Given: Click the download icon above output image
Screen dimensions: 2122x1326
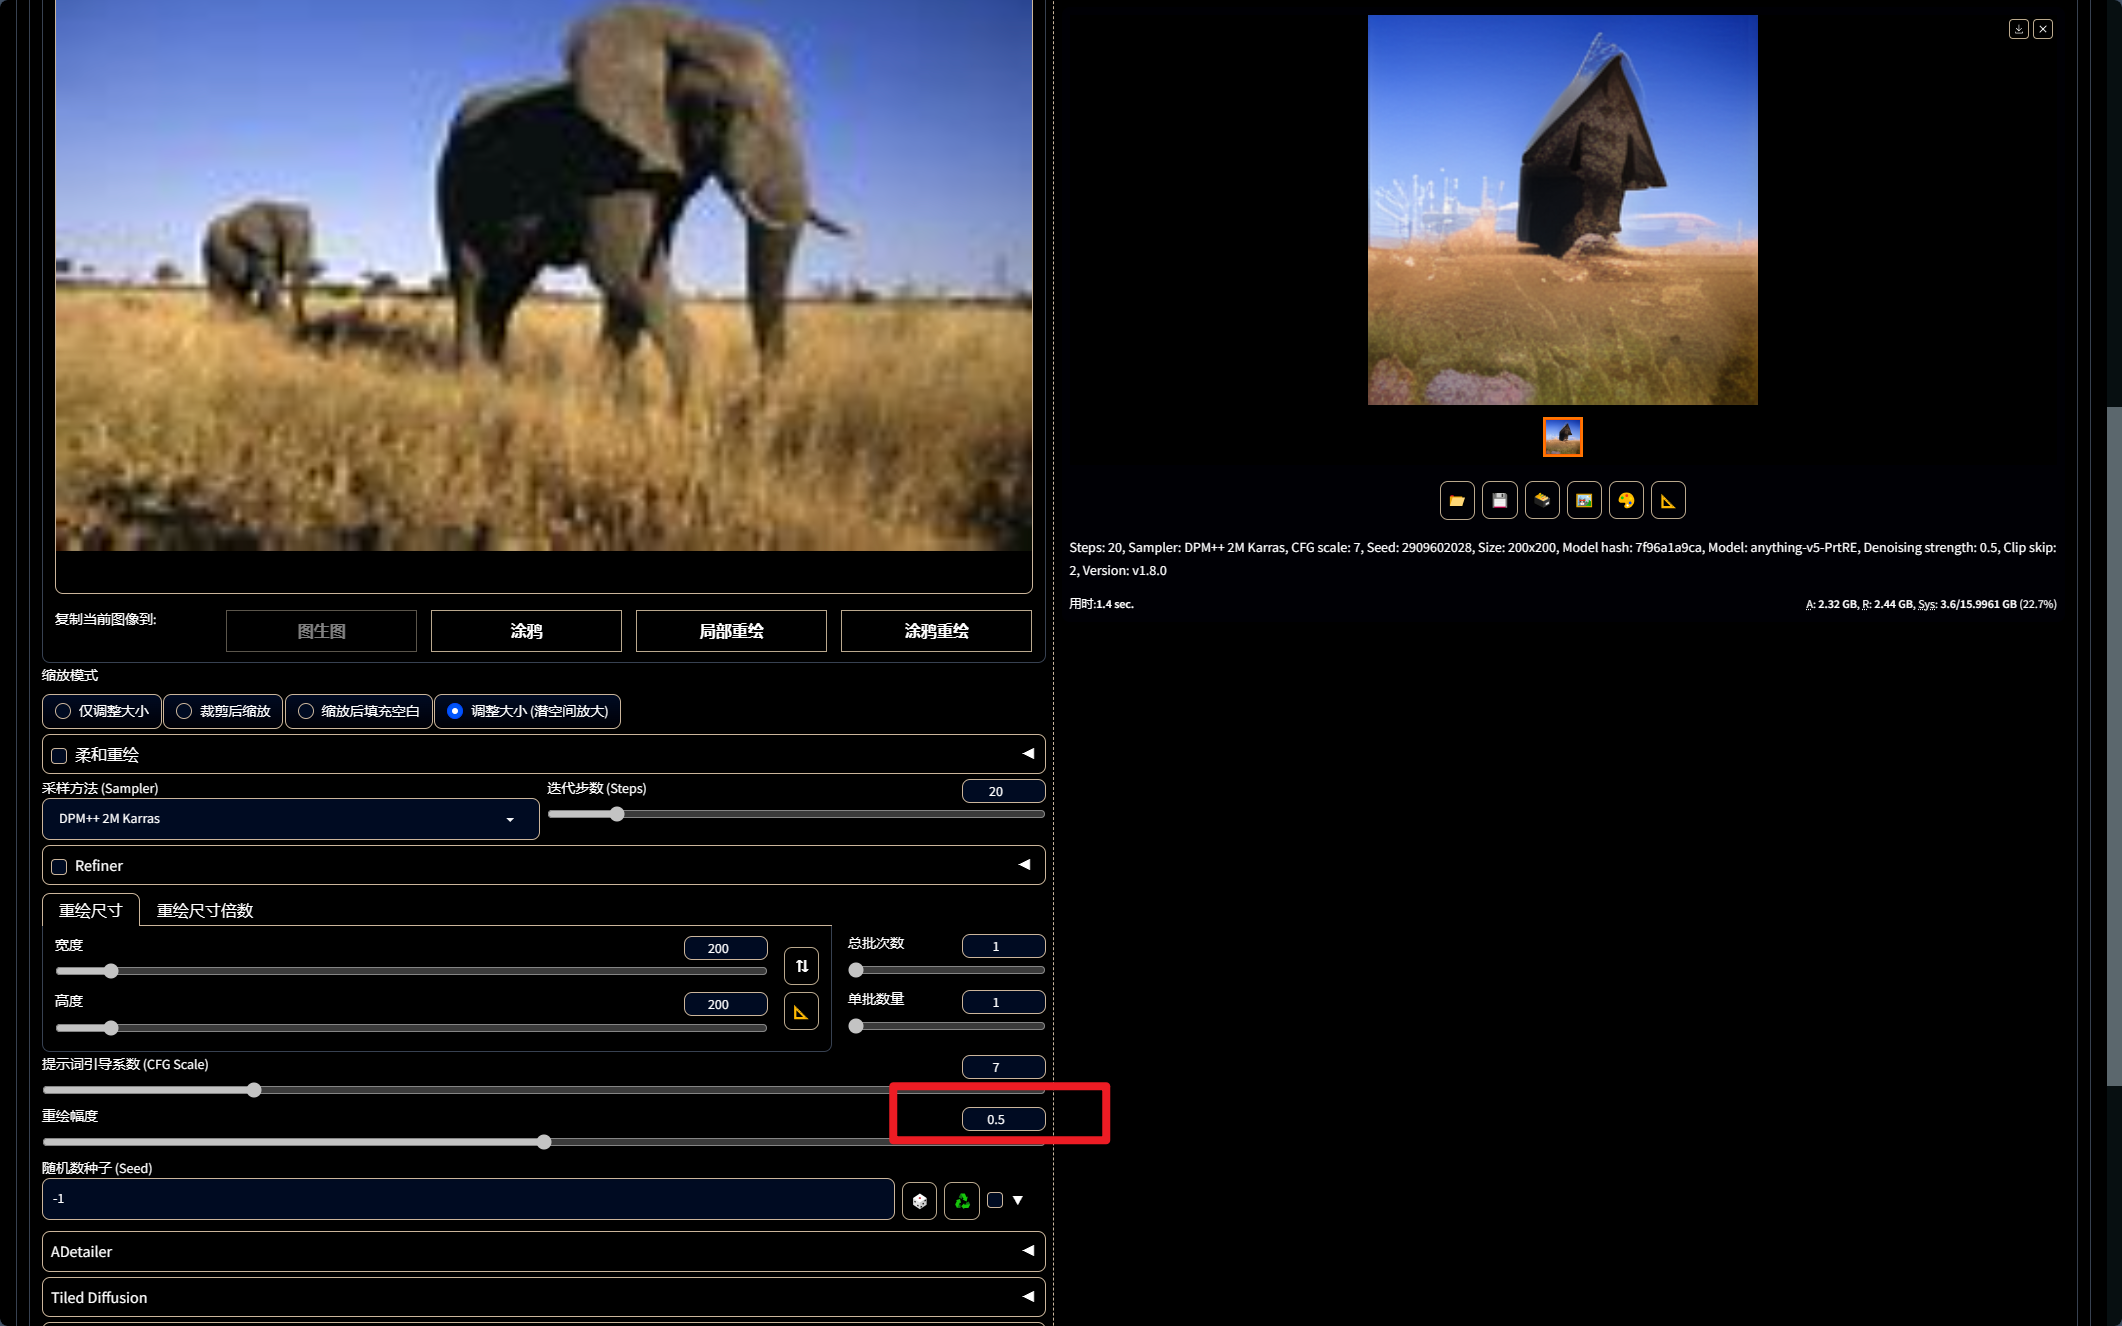Looking at the screenshot, I should 2018,29.
